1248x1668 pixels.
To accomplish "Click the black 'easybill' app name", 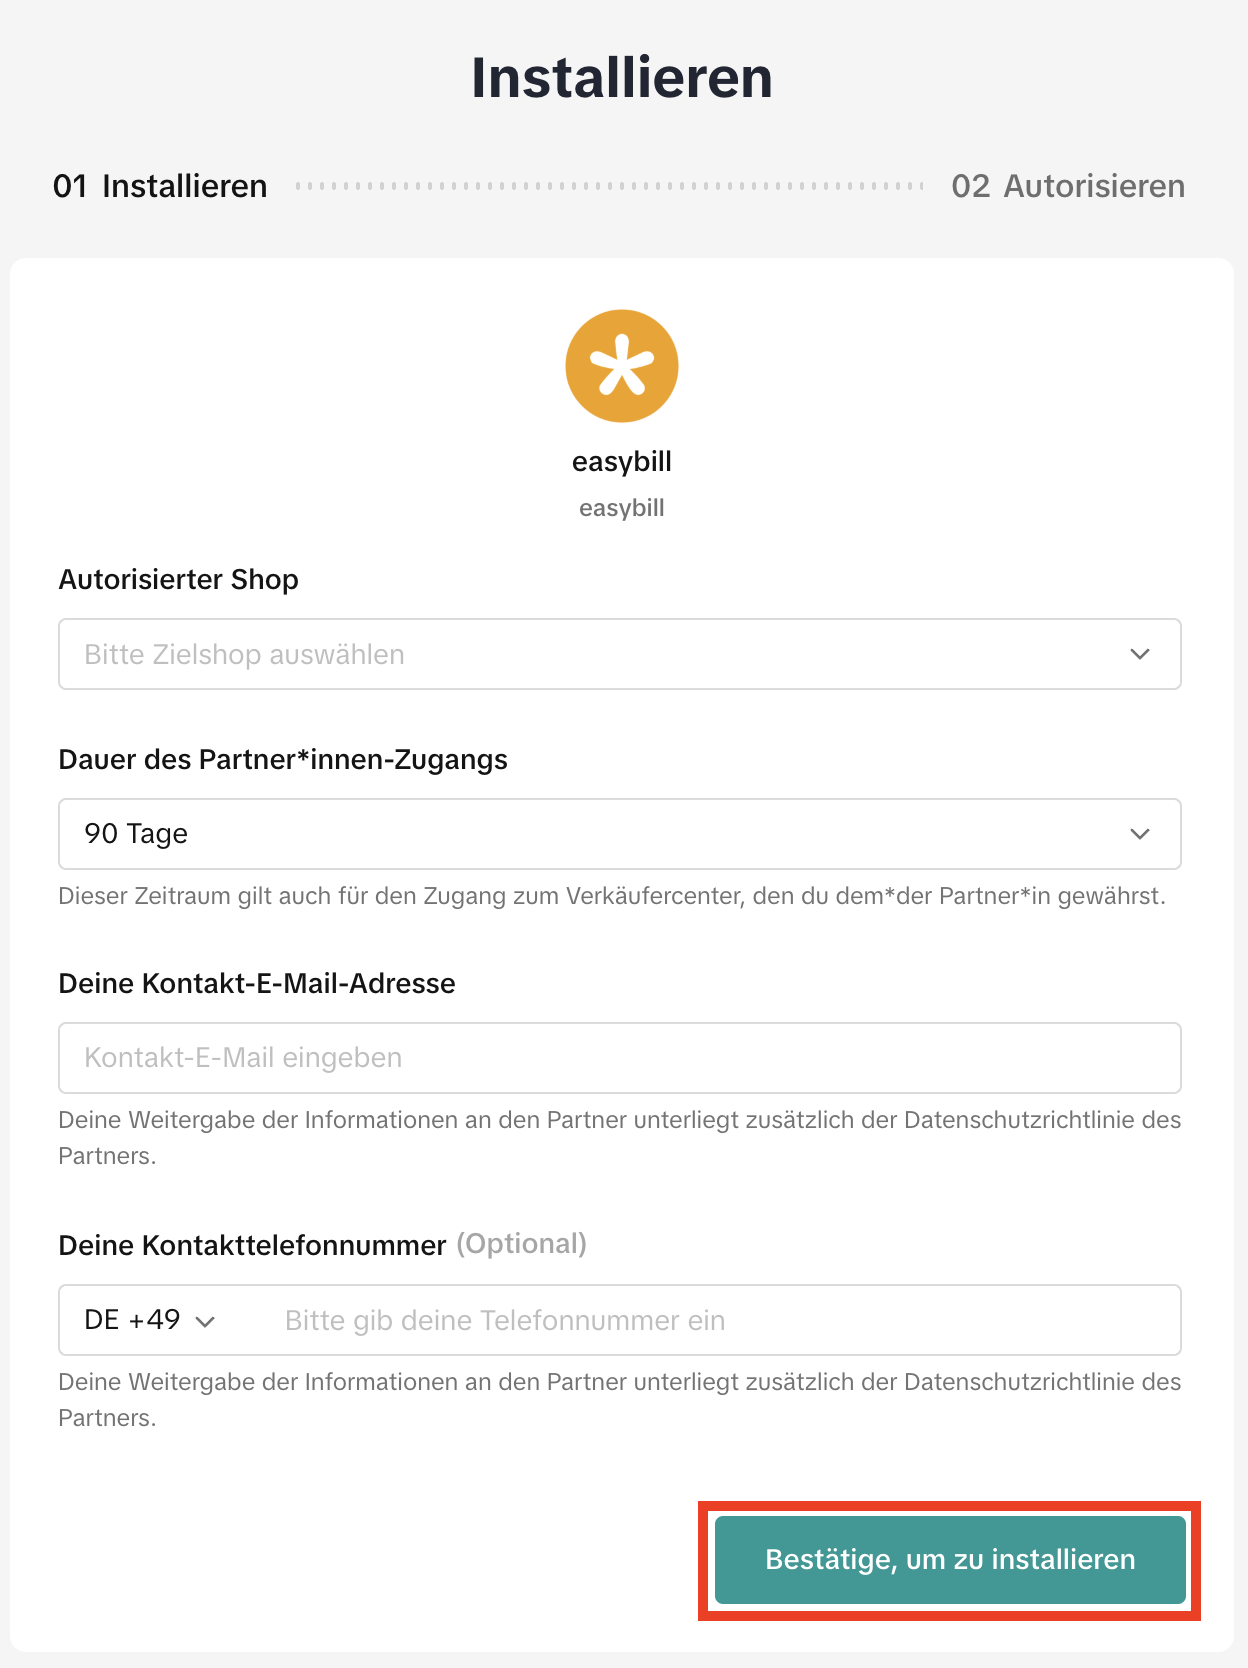I will (622, 462).
